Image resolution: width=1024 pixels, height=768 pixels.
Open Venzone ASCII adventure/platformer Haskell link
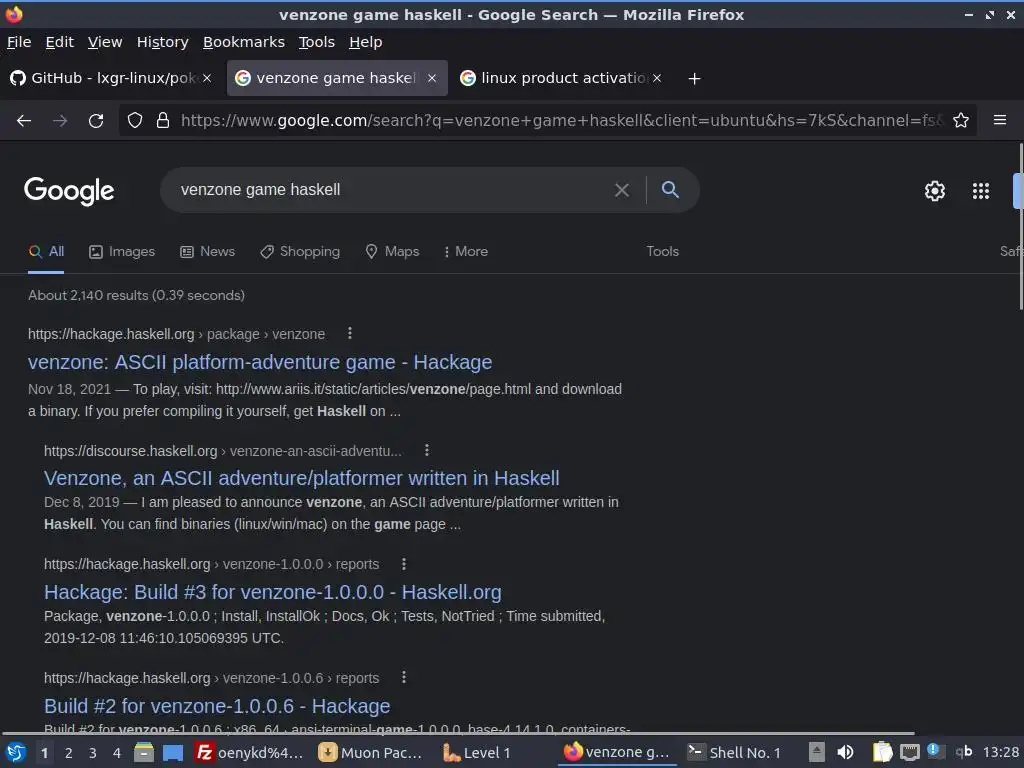pos(302,479)
